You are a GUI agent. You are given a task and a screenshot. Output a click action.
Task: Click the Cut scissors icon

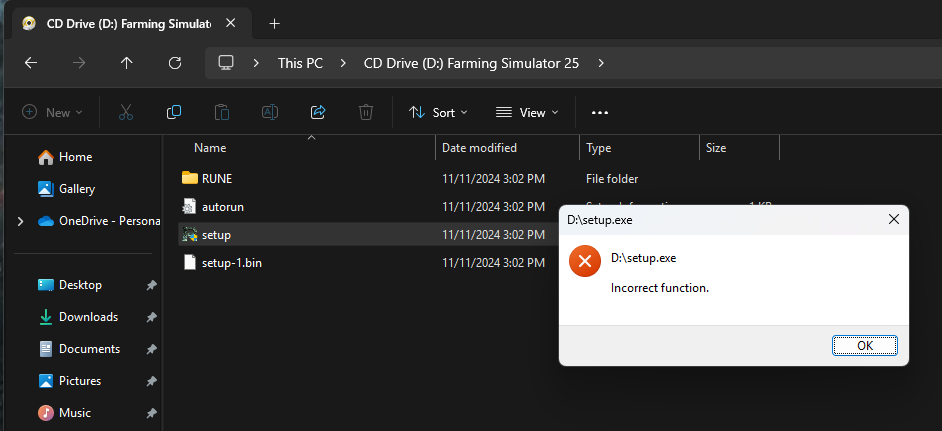pyautogui.click(x=126, y=112)
